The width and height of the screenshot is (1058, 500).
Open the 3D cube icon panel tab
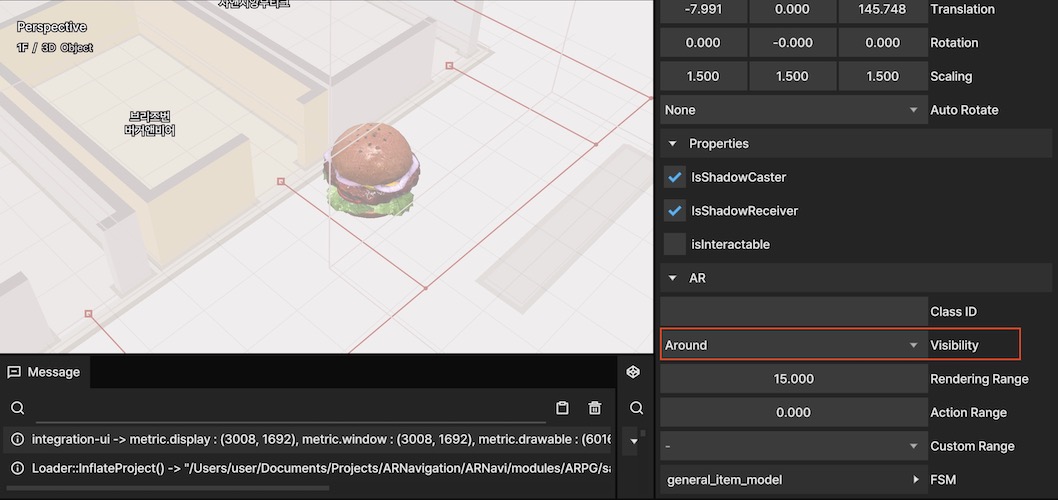click(633, 372)
